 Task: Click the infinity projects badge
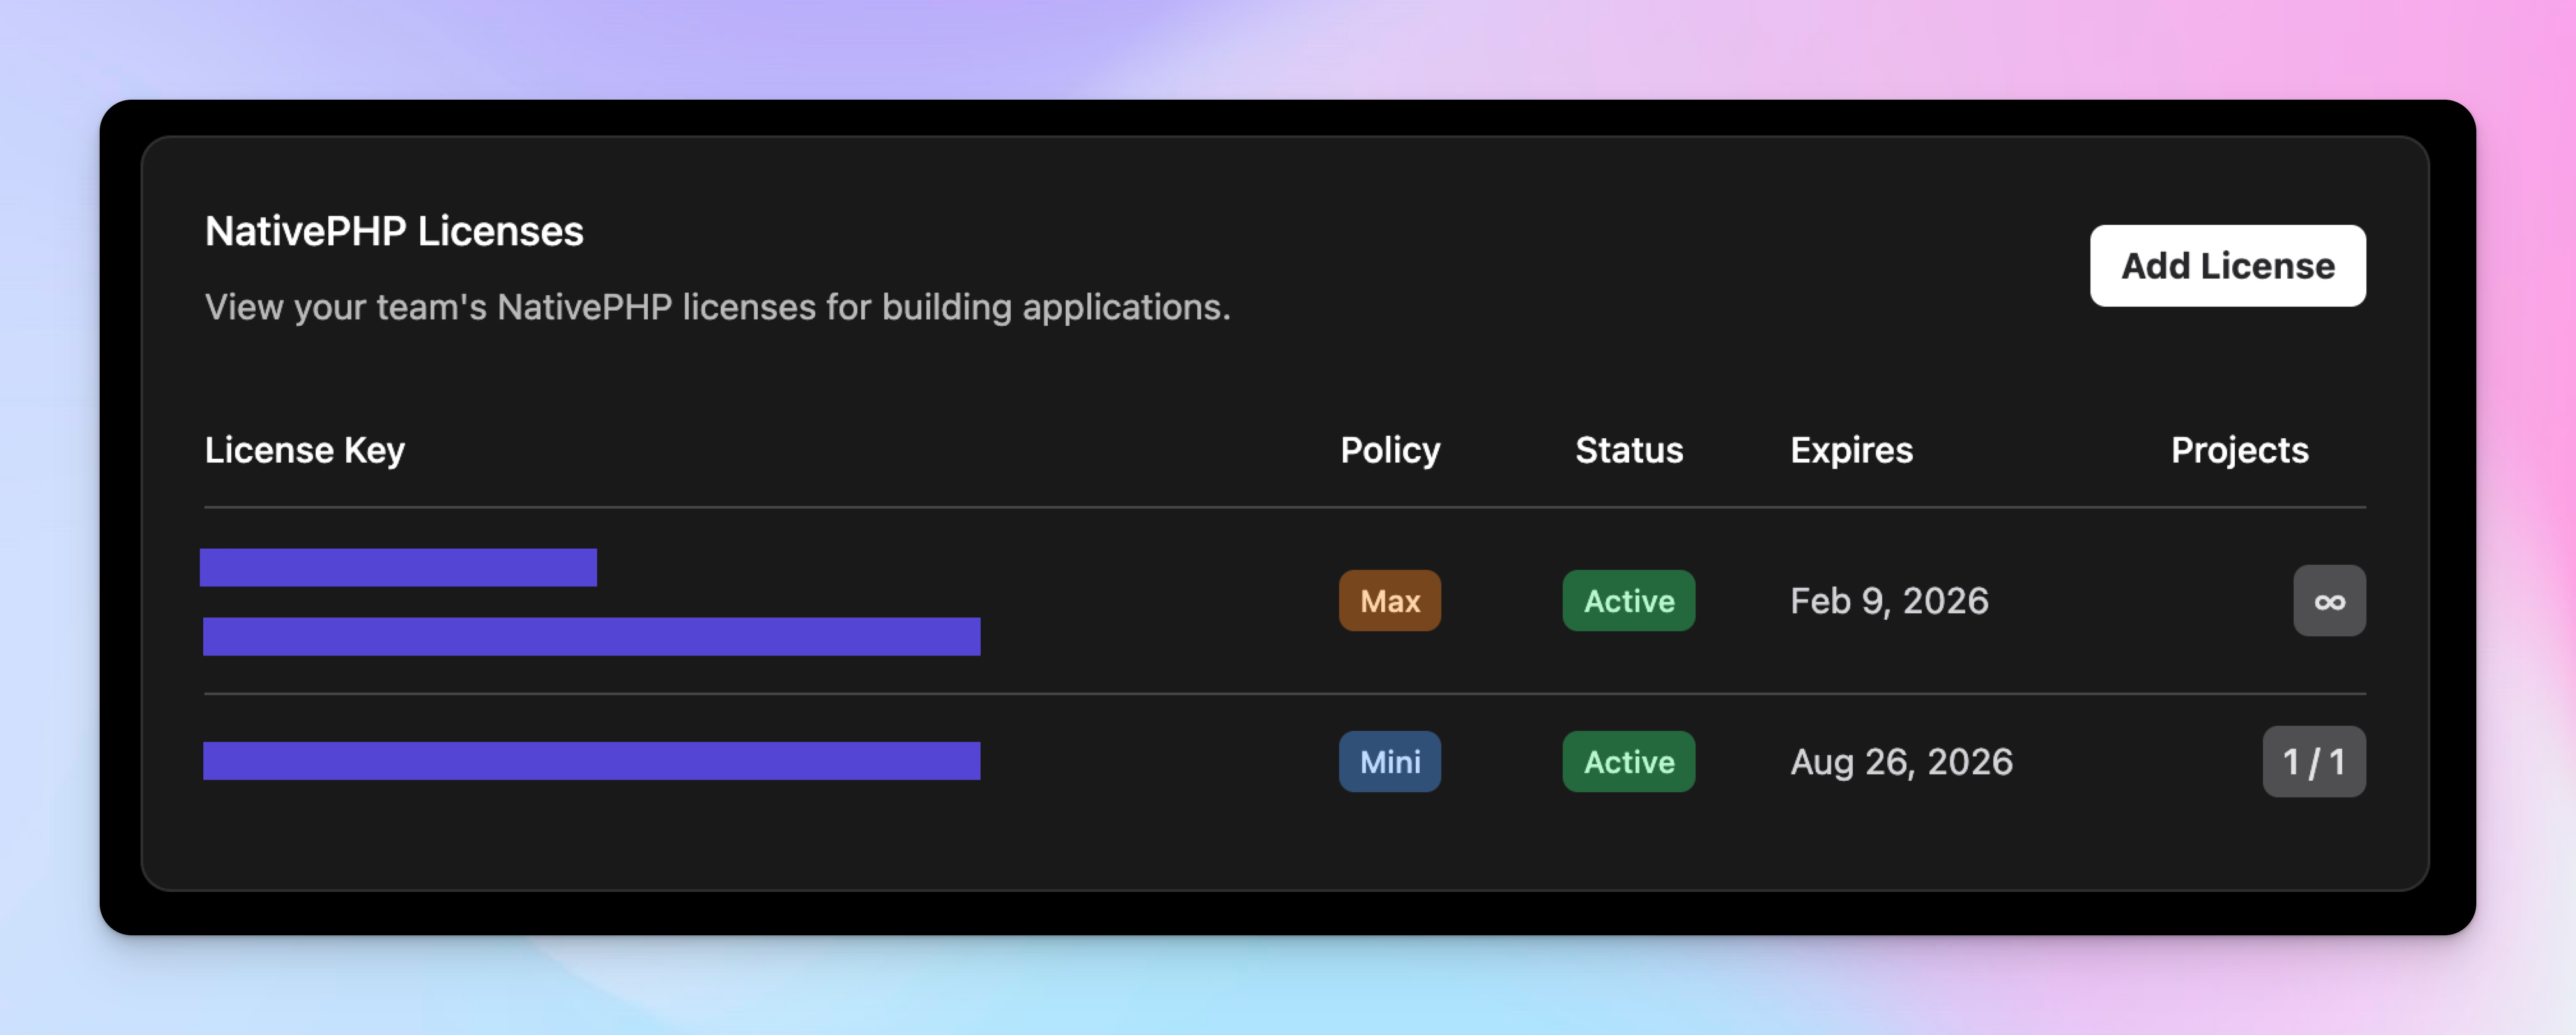pyautogui.click(x=2329, y=601)
